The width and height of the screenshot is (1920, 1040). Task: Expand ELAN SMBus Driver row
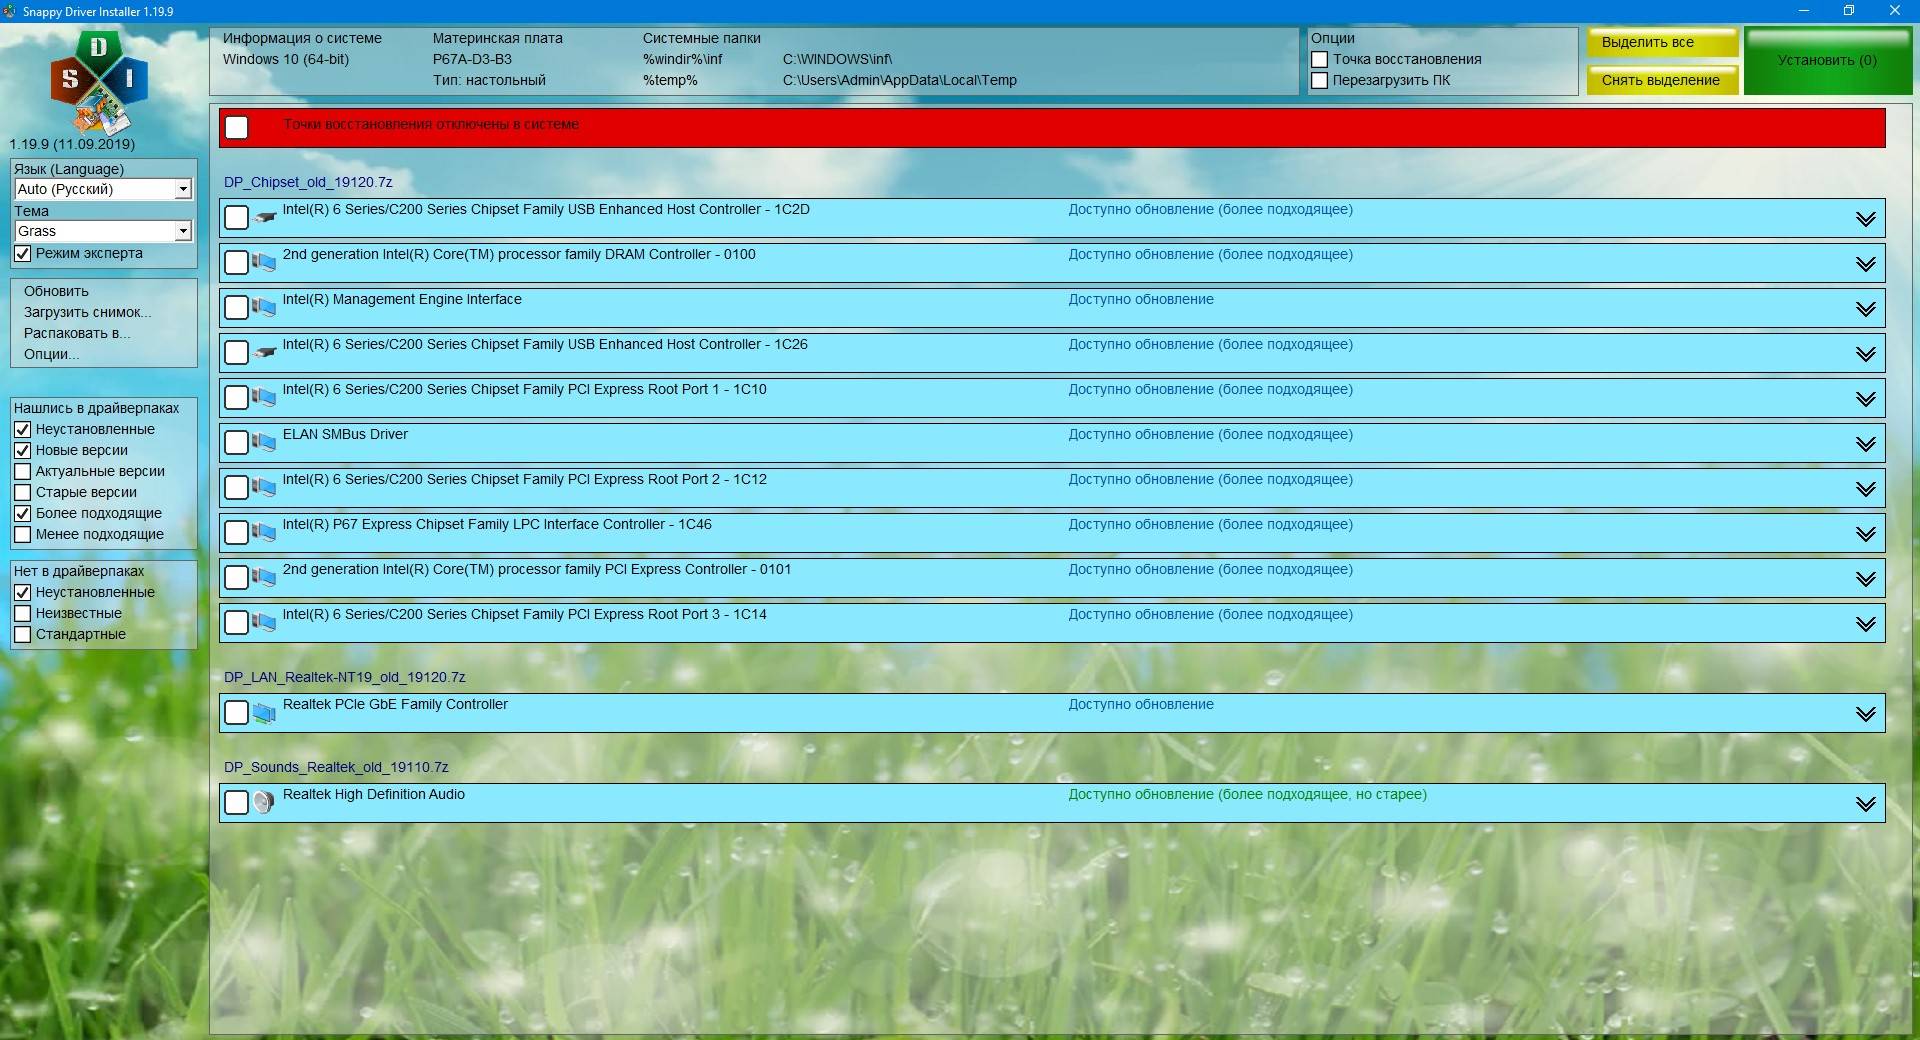pos(1865,444)
